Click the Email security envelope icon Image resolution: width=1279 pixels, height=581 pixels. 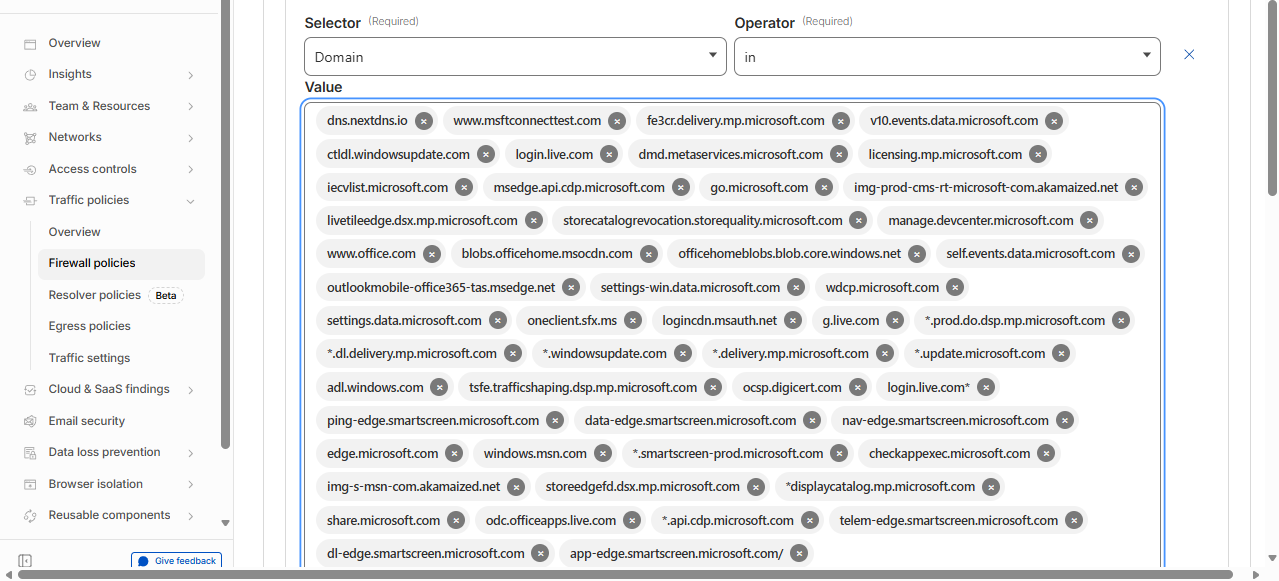[30, 421]
